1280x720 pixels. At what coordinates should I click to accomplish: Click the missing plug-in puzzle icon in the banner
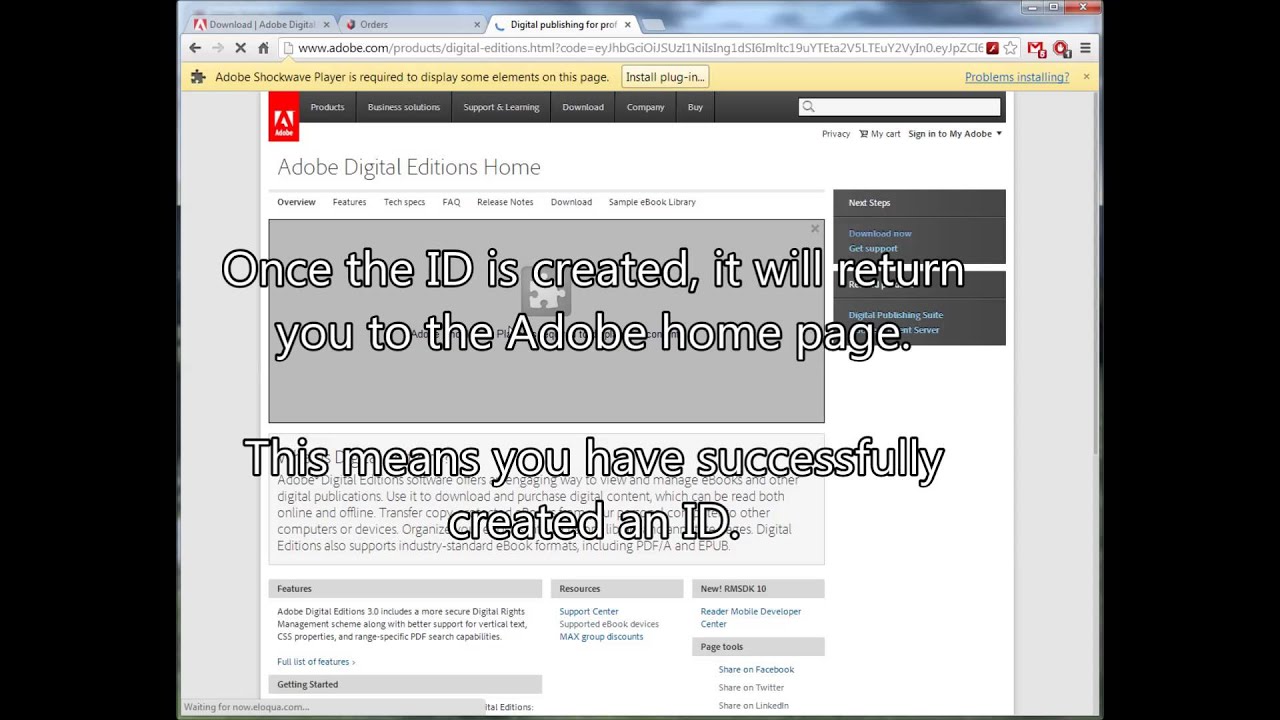point(546,293)
